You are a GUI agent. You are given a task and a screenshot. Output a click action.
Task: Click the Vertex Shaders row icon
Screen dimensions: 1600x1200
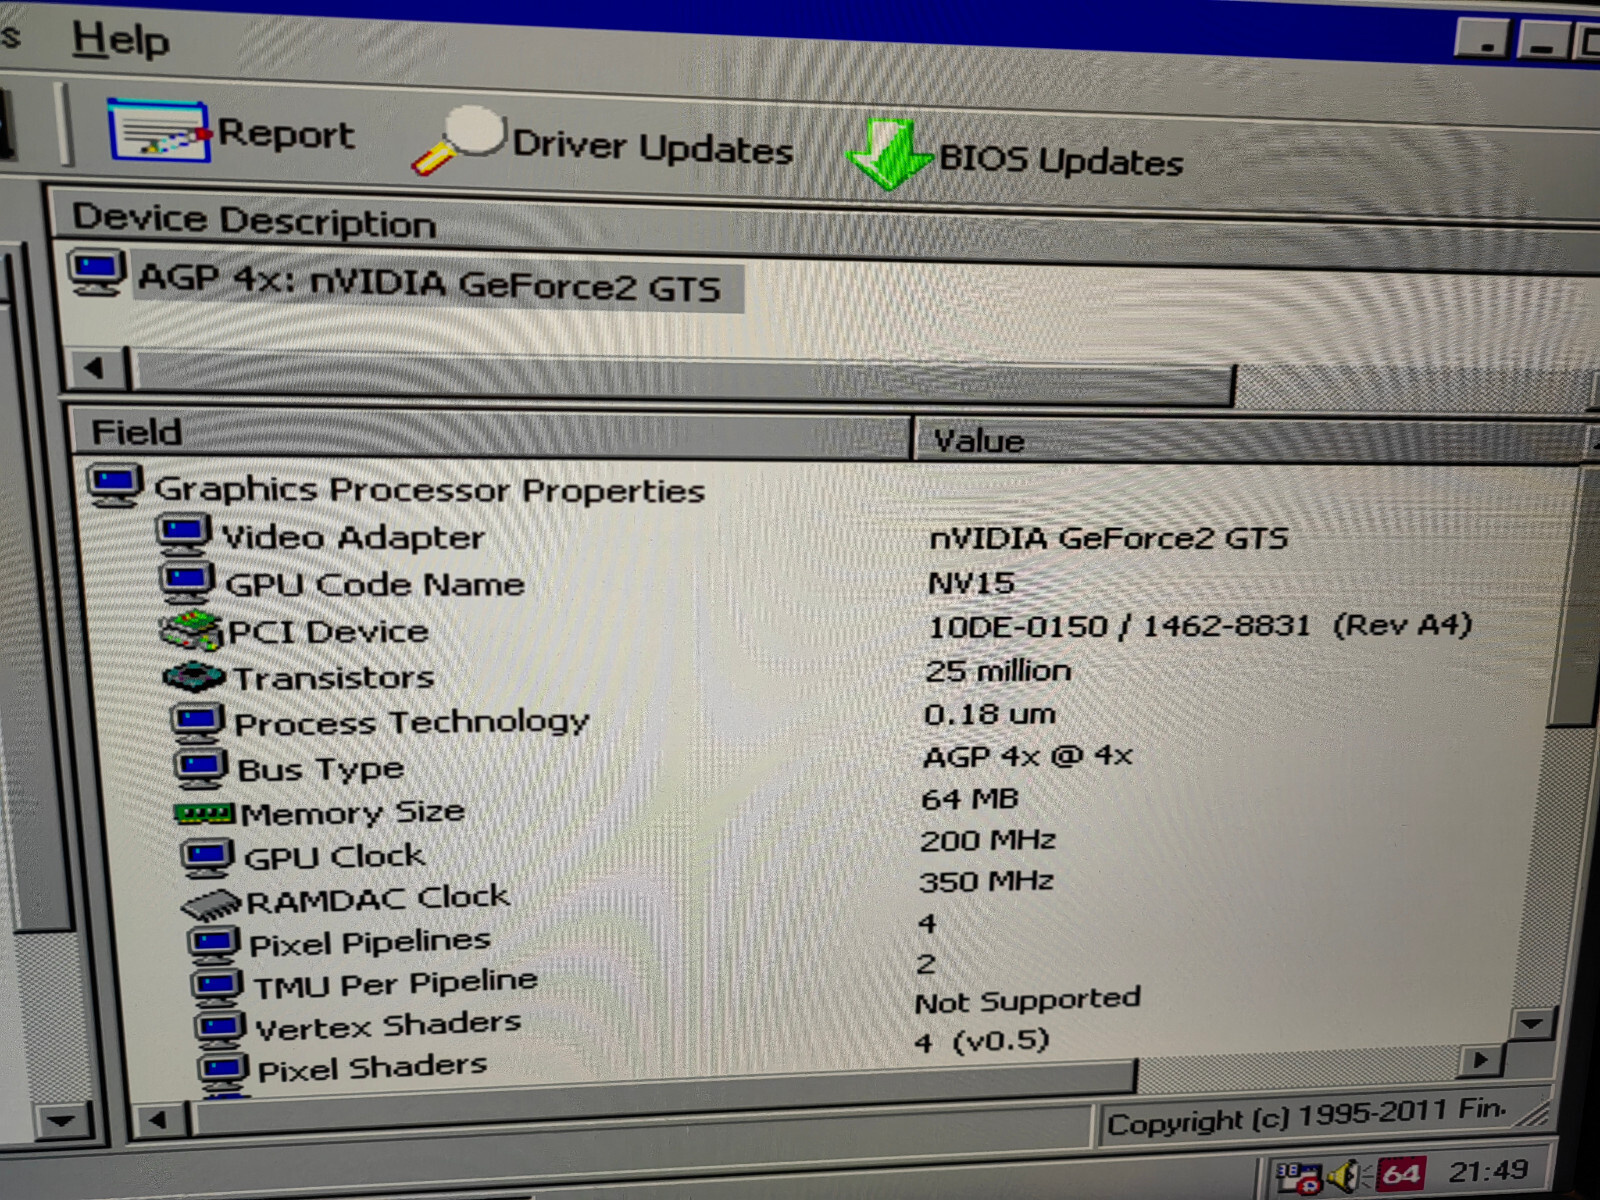pos(220,1028)
